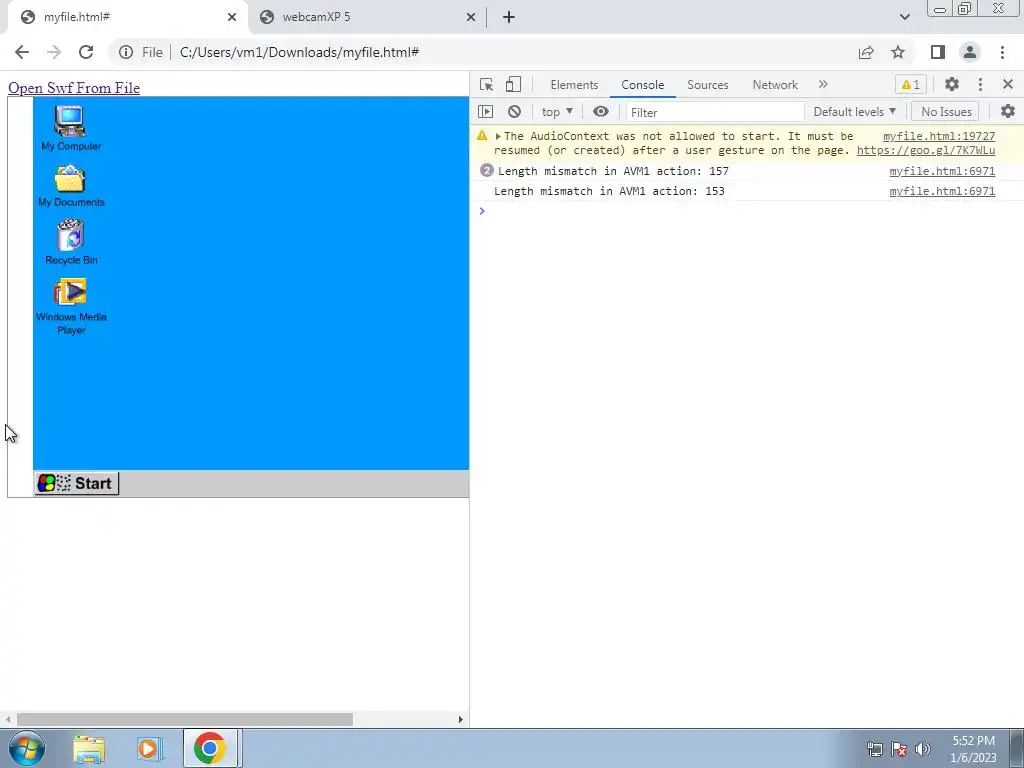Open myfile.html:6971 link for action 157
Viewport: 1024px width, 768px height.
(x=942, y=171)
